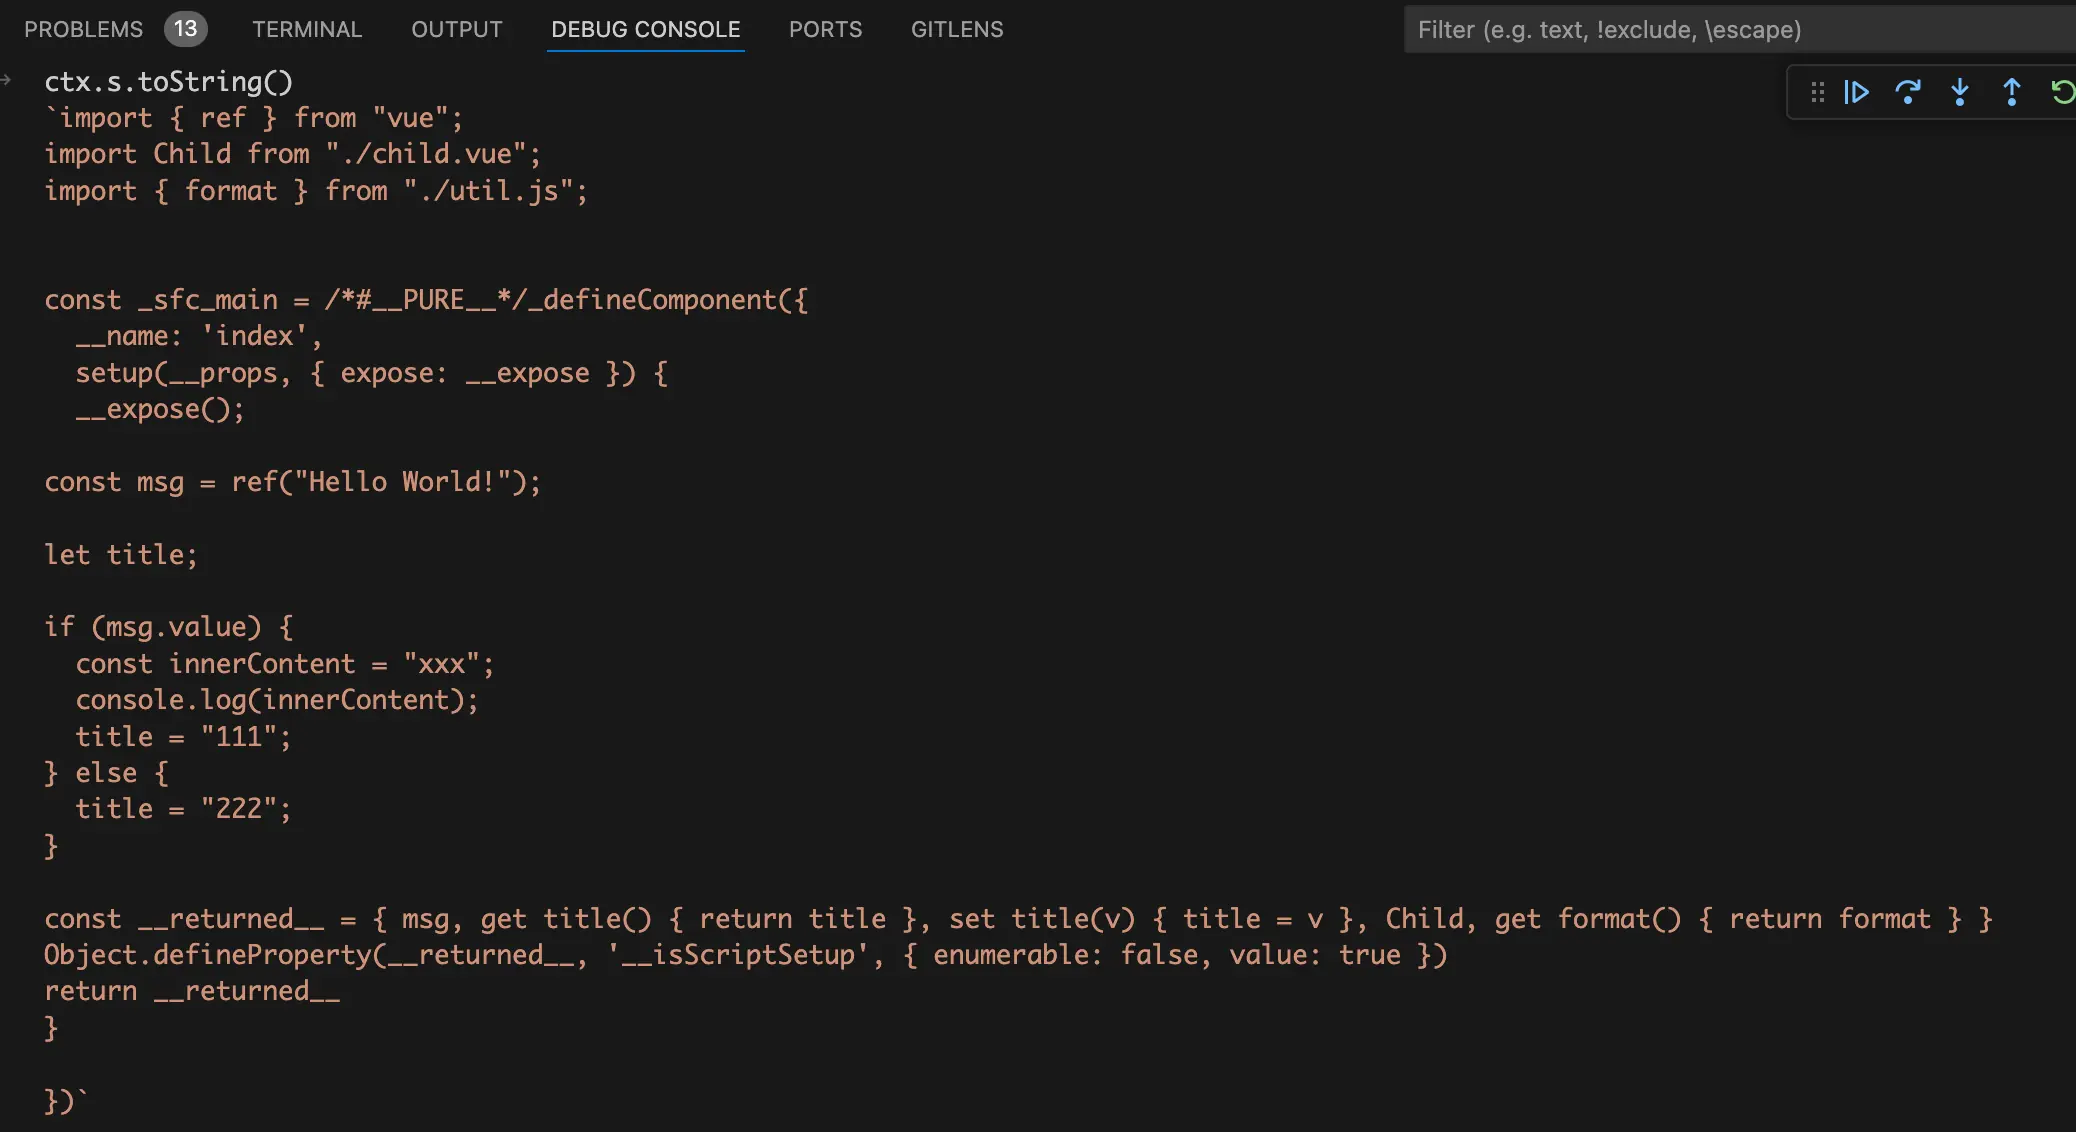Restart debugging with the green icon
This screenshot has width=2076, height=1132.
click(2062, 92)
